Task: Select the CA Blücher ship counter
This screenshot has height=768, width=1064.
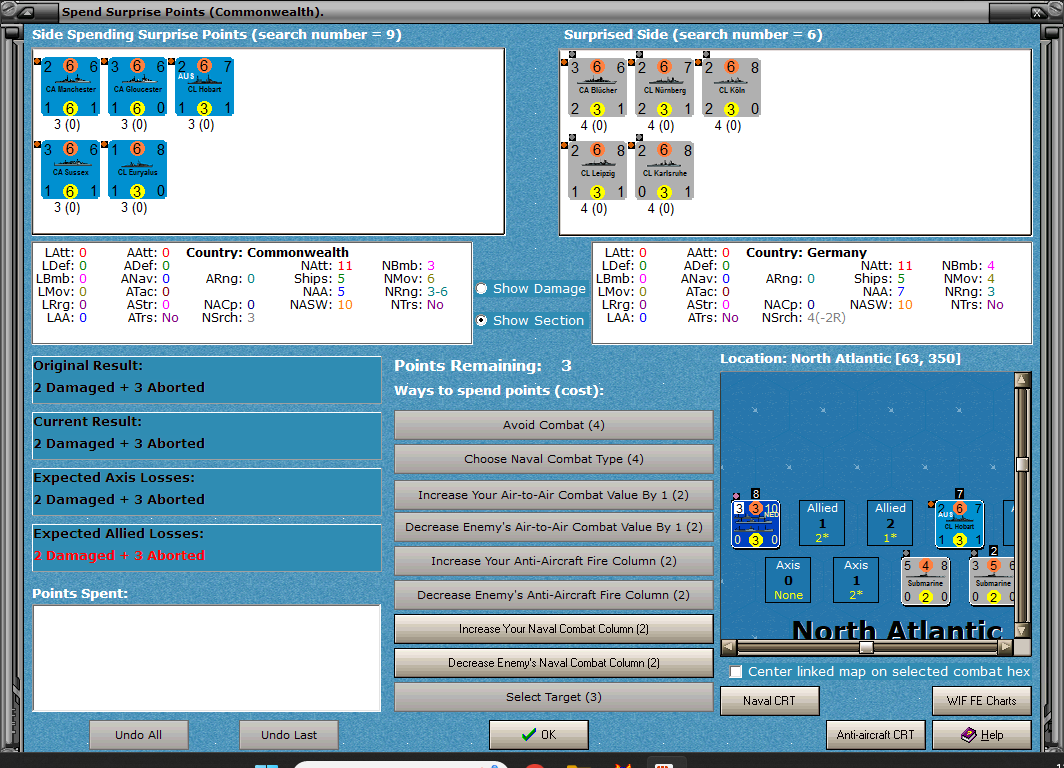Action: click(x=597, y=88)
